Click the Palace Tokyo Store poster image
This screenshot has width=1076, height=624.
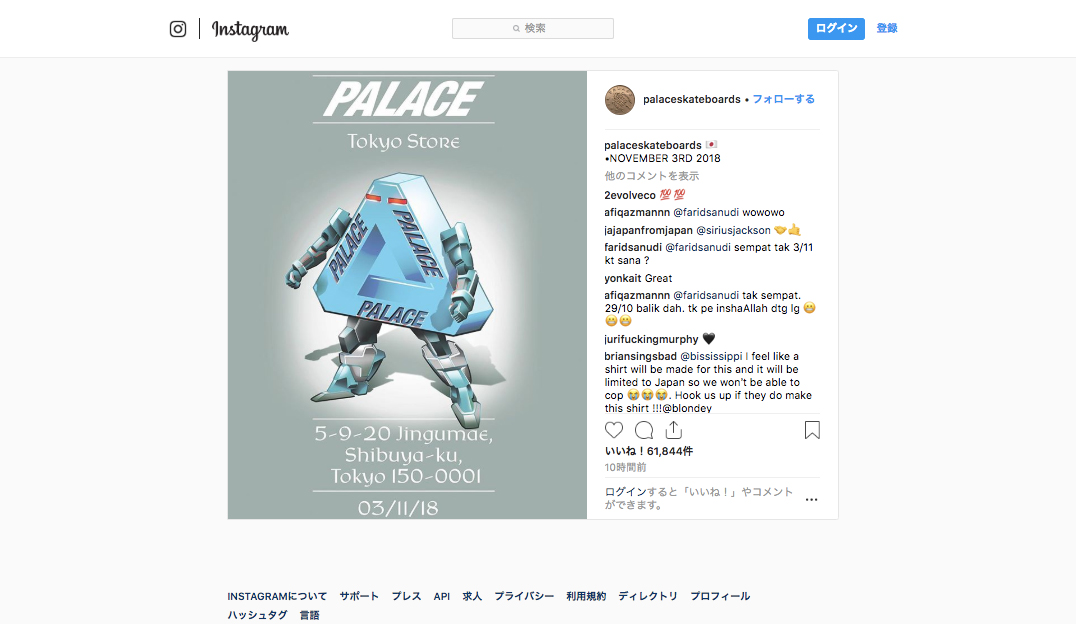tap(407, 294)
